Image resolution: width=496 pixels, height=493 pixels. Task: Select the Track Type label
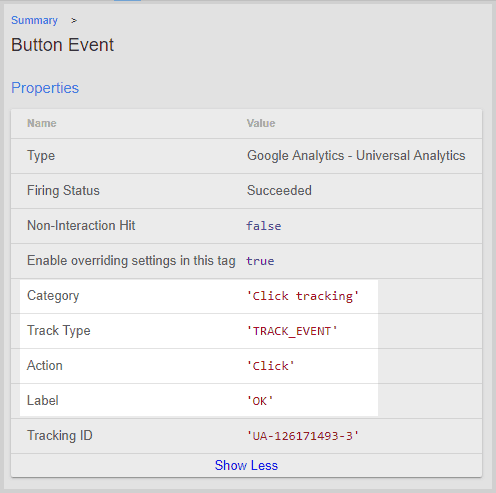(x=59, y=331)
